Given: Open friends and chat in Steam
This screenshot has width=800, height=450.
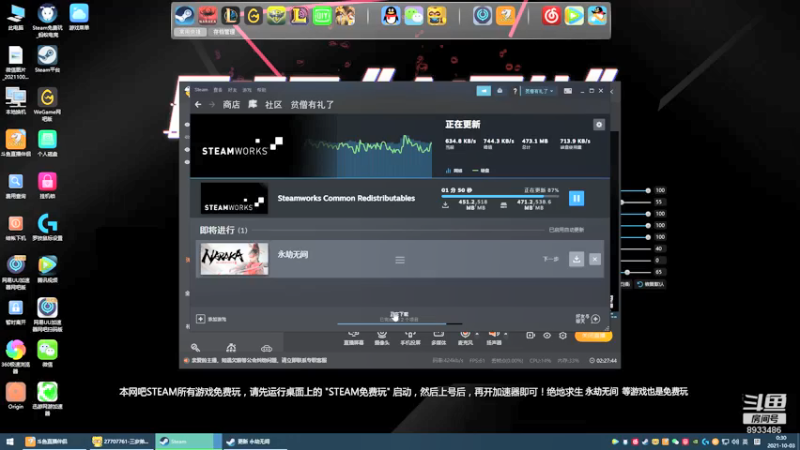Looking at the screenshot, I should (x=588, y=319).
